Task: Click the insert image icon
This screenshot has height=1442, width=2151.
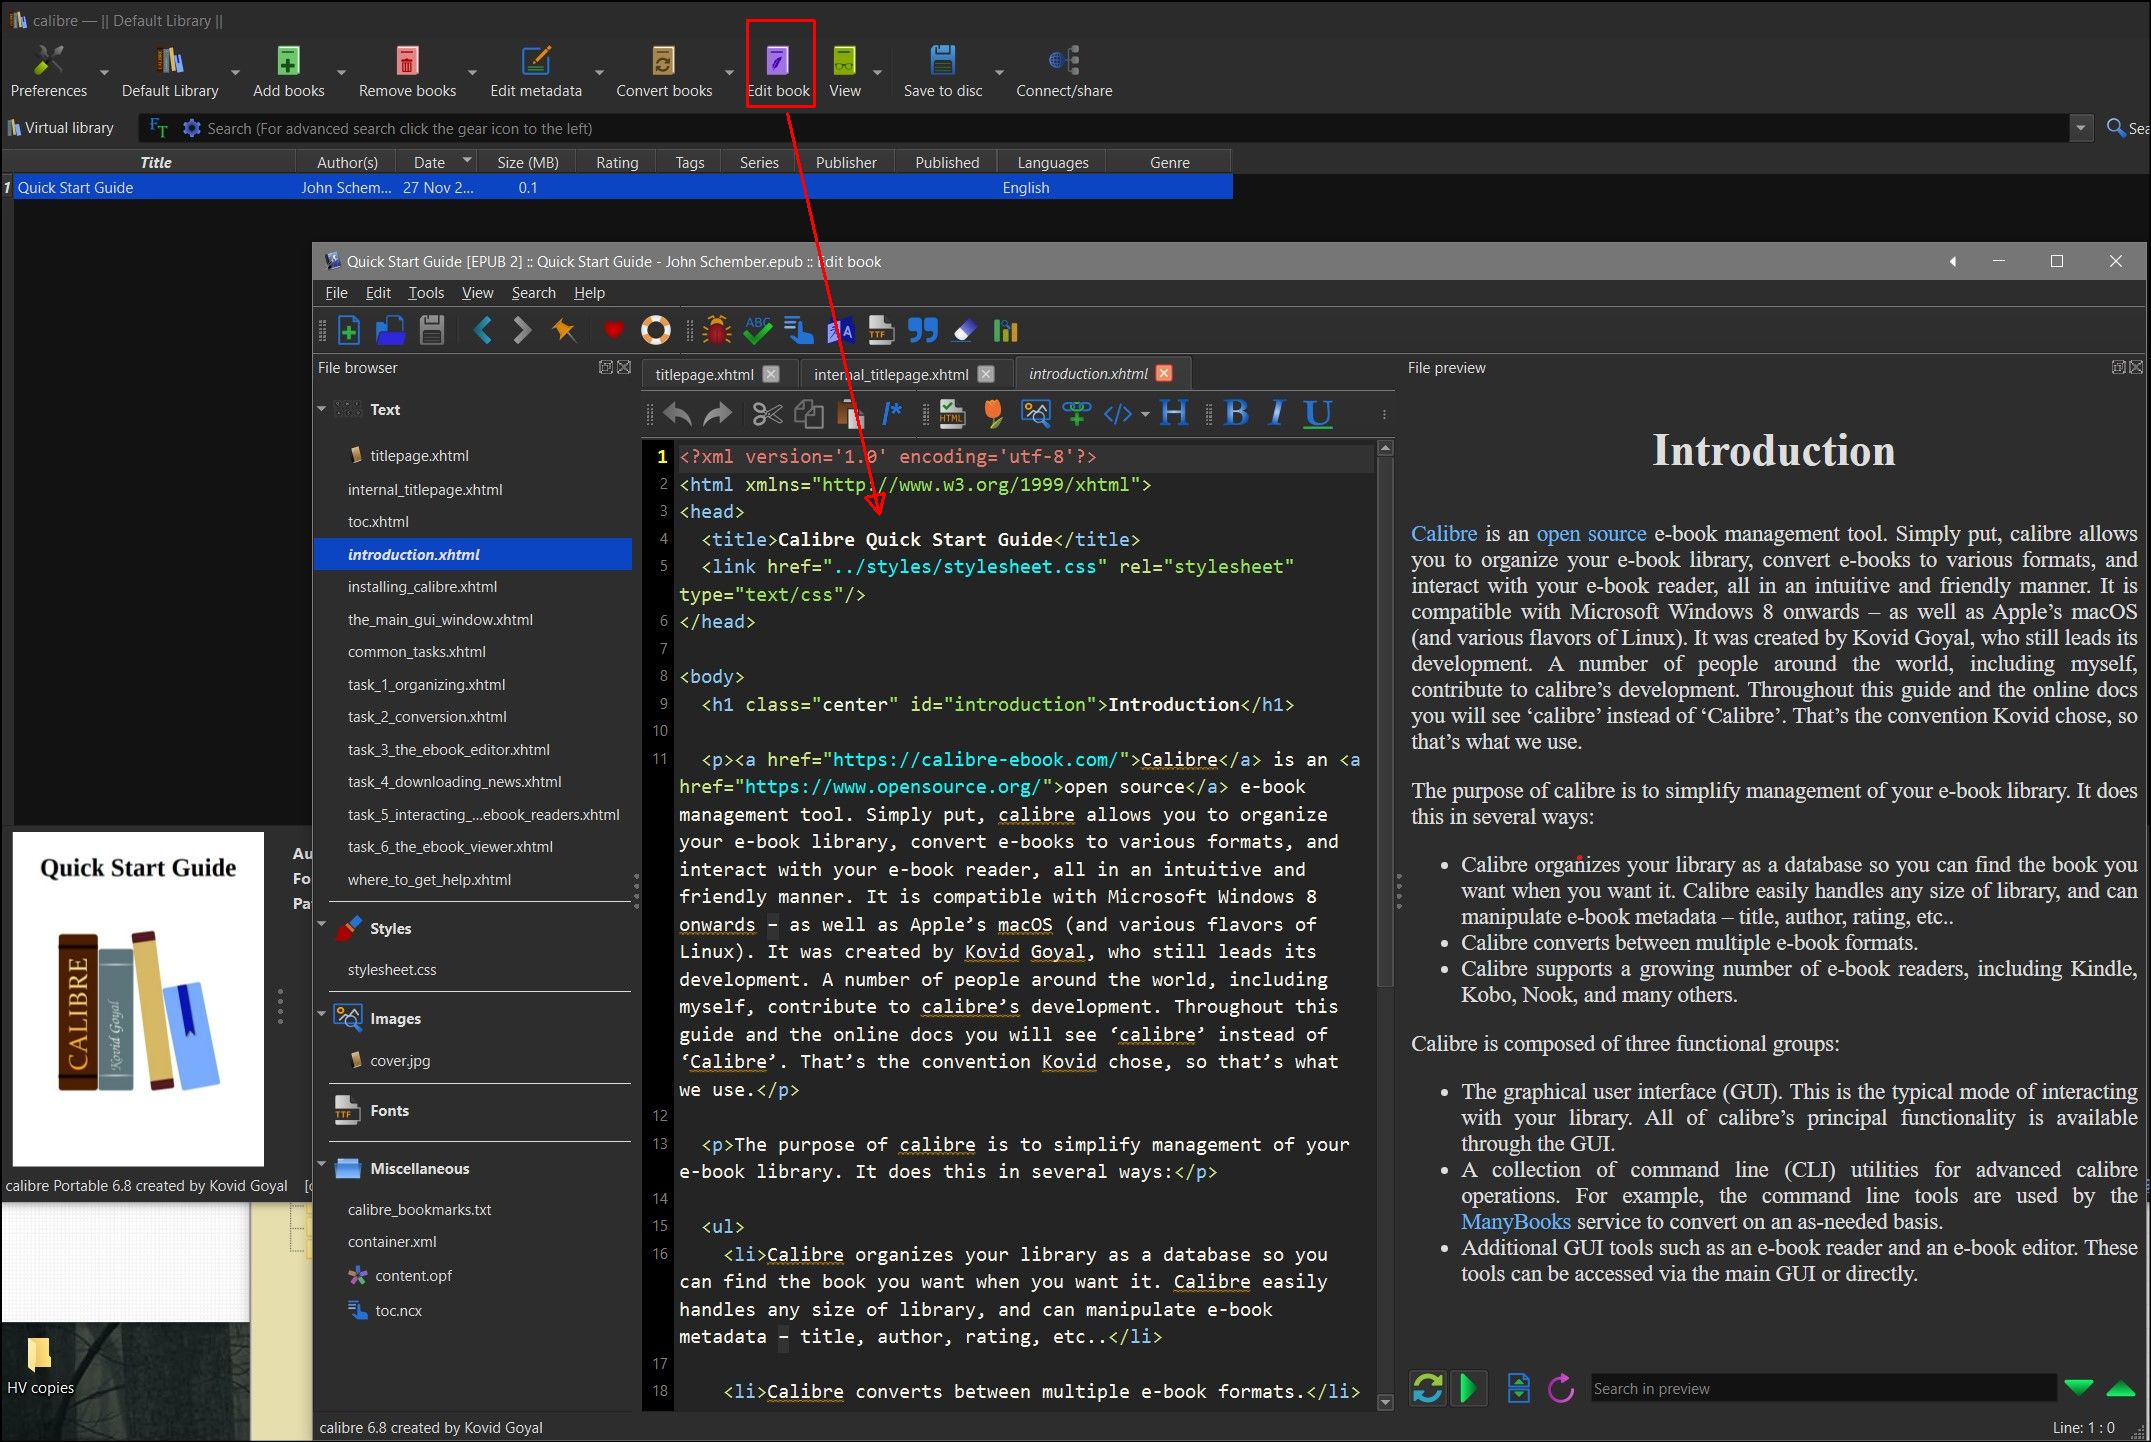Action: pyautogui.click(x=1035, y=413)
